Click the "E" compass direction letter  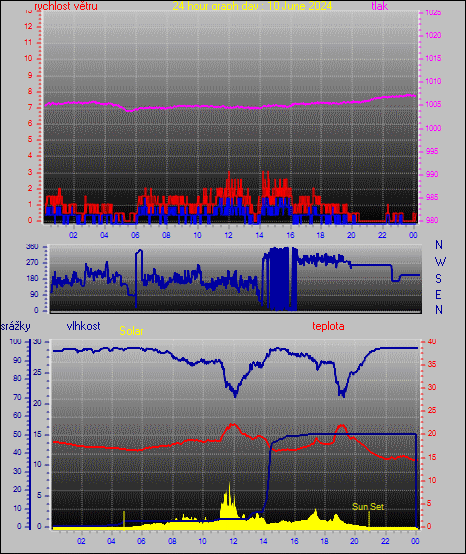point(438,294)
